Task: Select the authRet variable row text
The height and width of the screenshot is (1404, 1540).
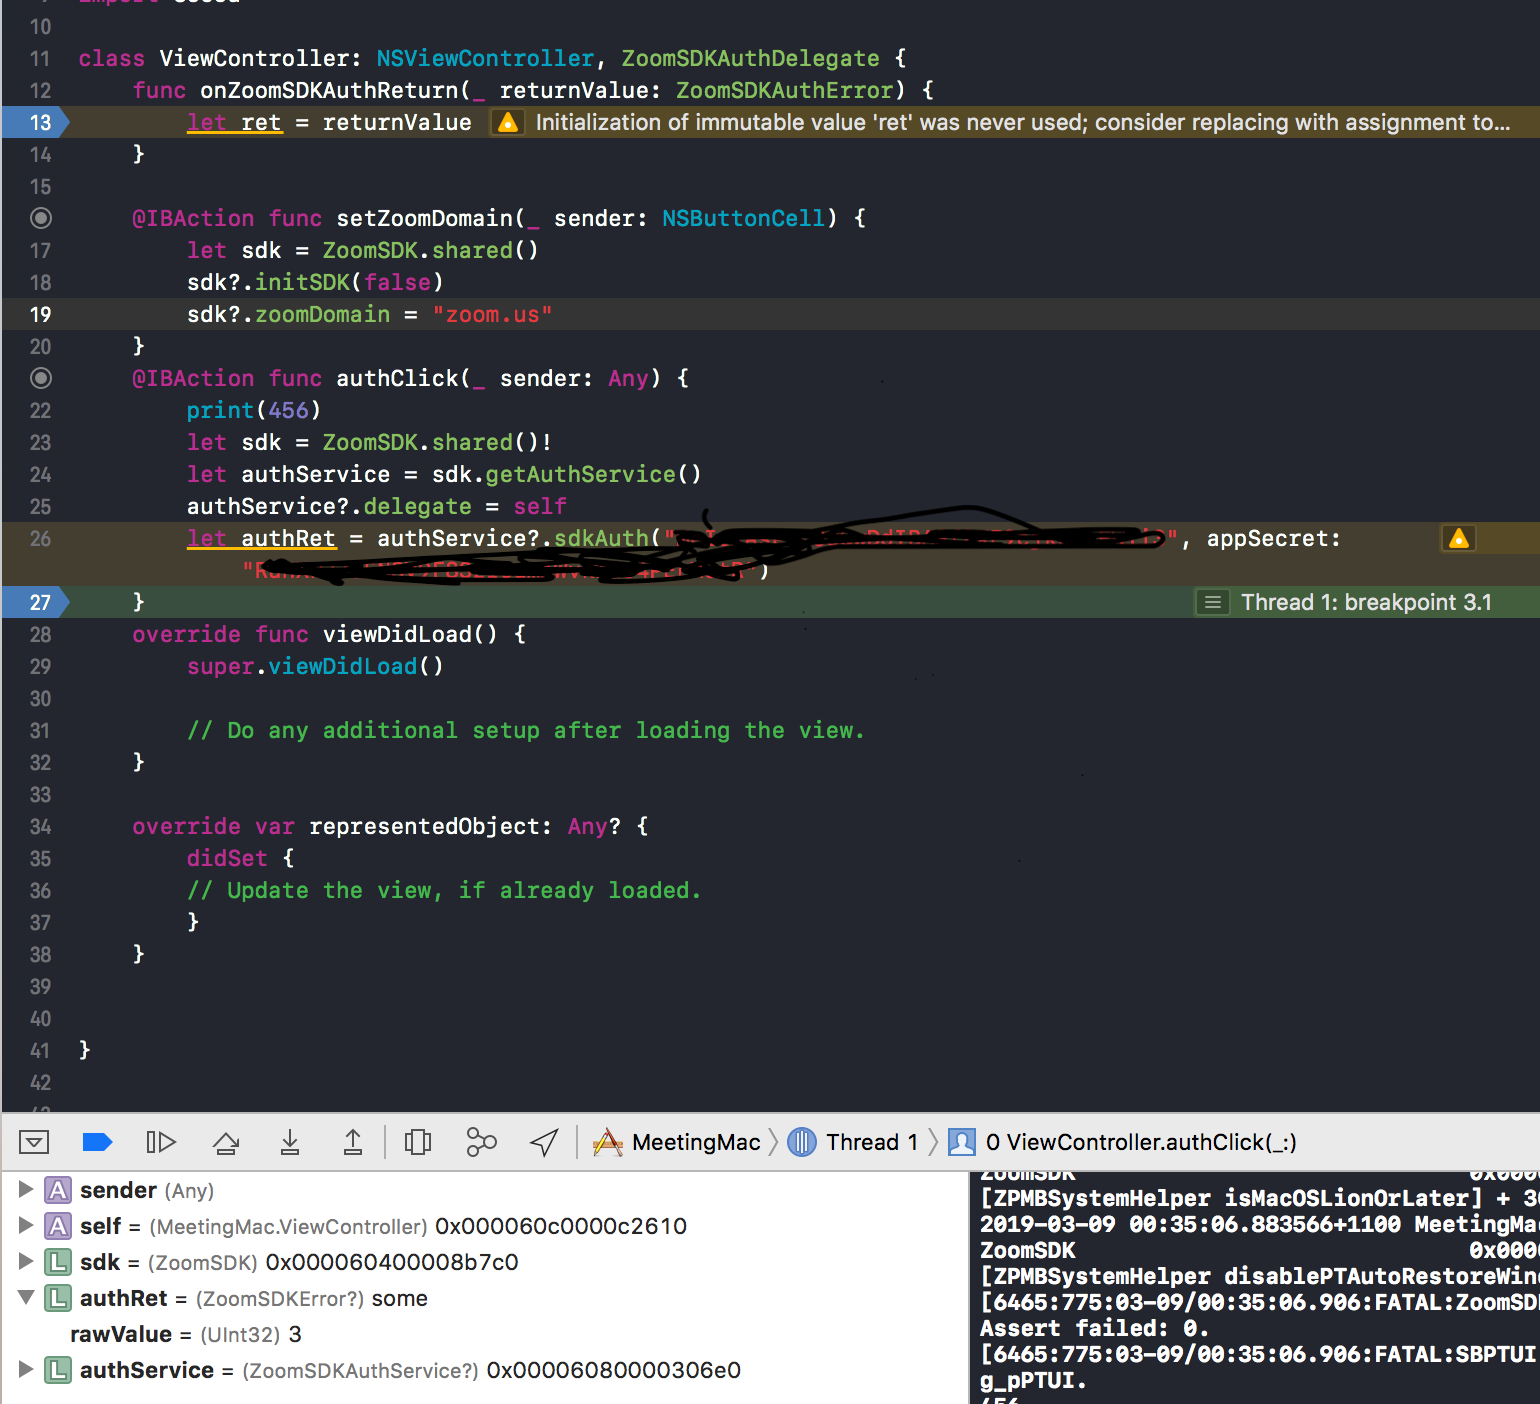Action: click(x=254, y=1298)
